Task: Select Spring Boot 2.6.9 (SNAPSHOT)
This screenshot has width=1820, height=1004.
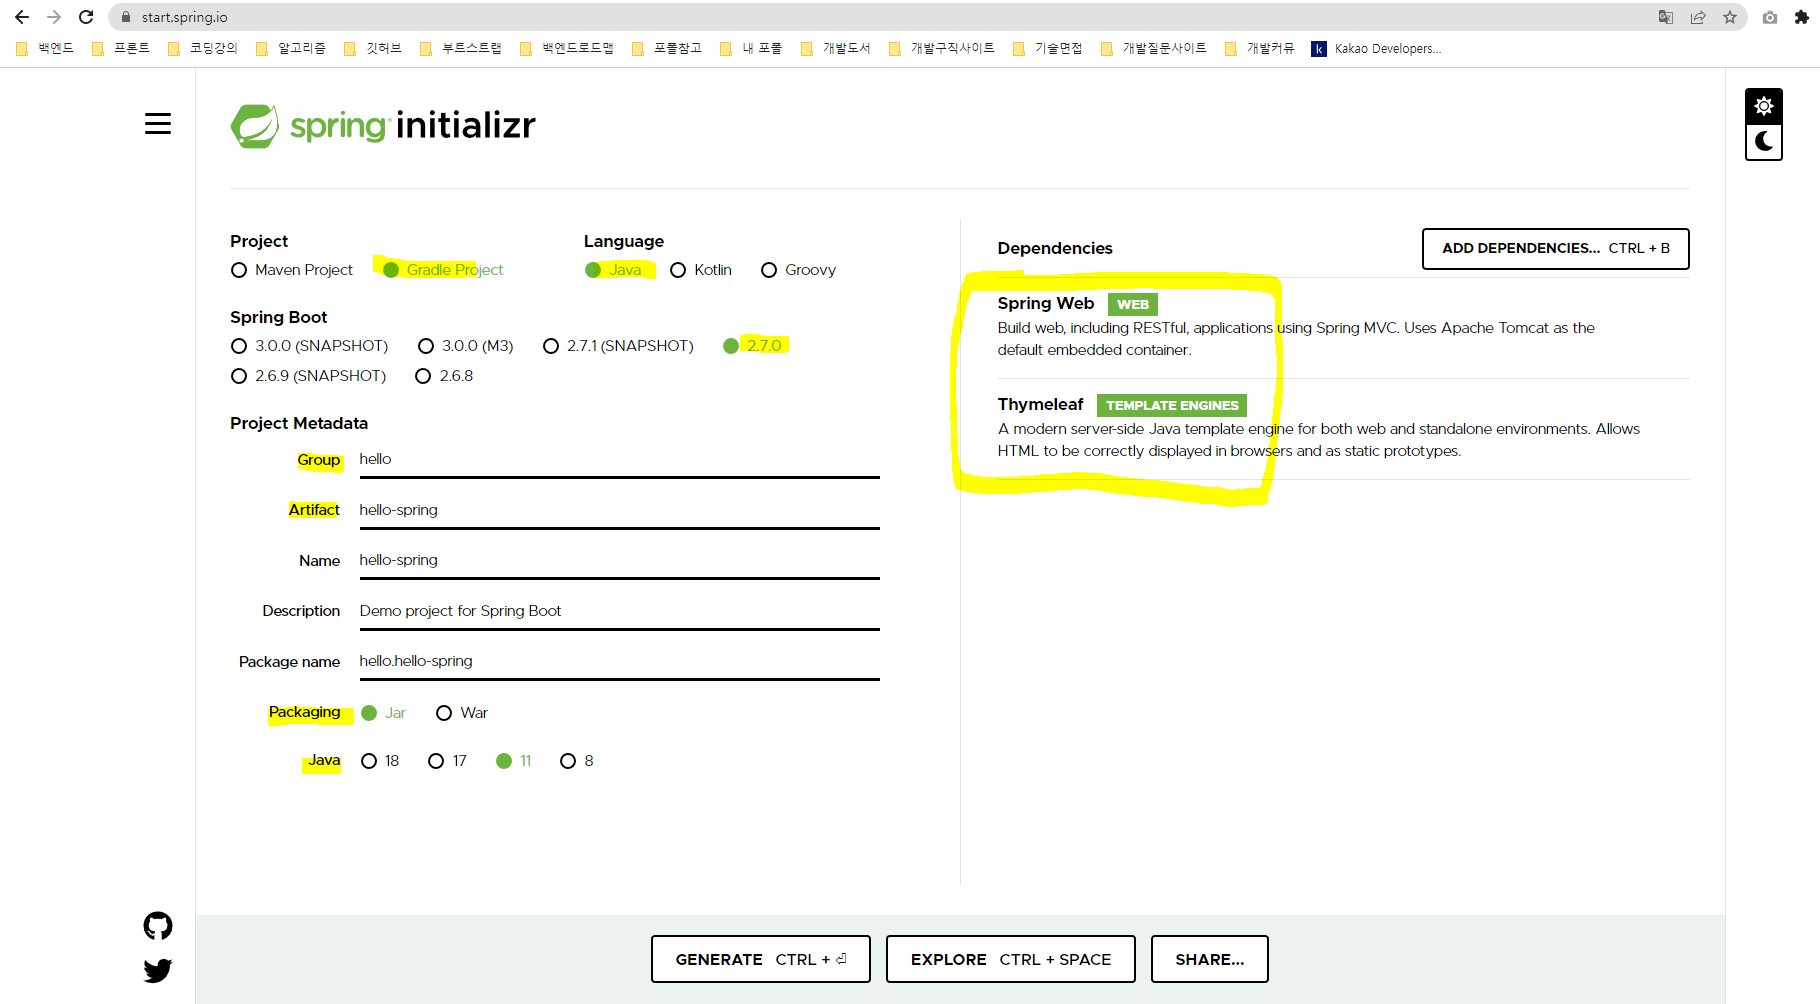Action: tap(308, 376)
